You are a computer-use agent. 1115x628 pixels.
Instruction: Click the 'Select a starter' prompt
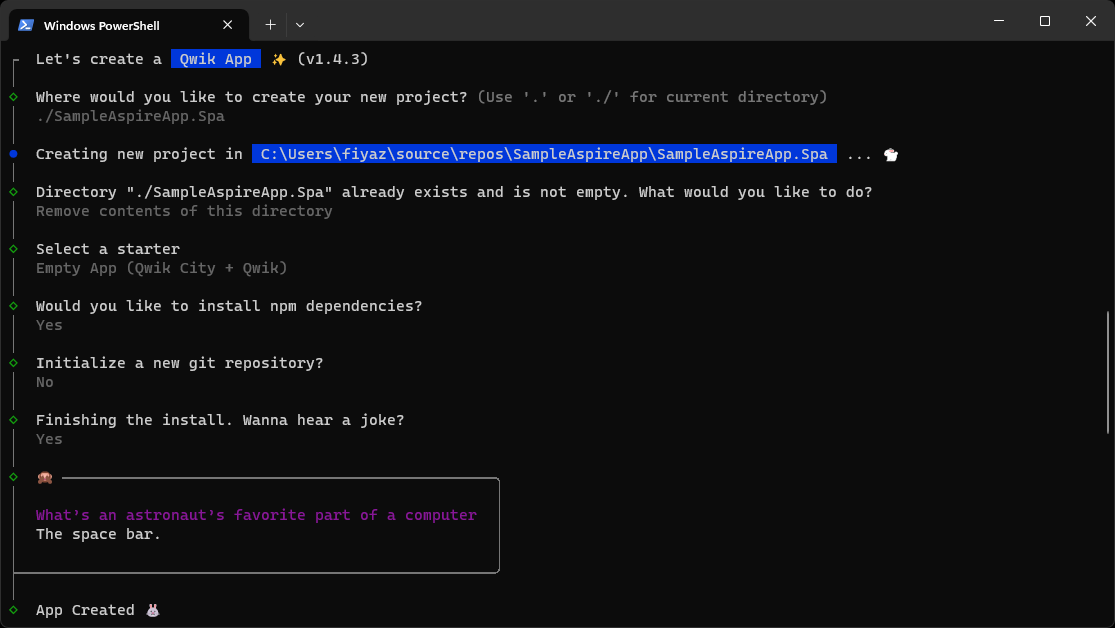coord(108,249)
